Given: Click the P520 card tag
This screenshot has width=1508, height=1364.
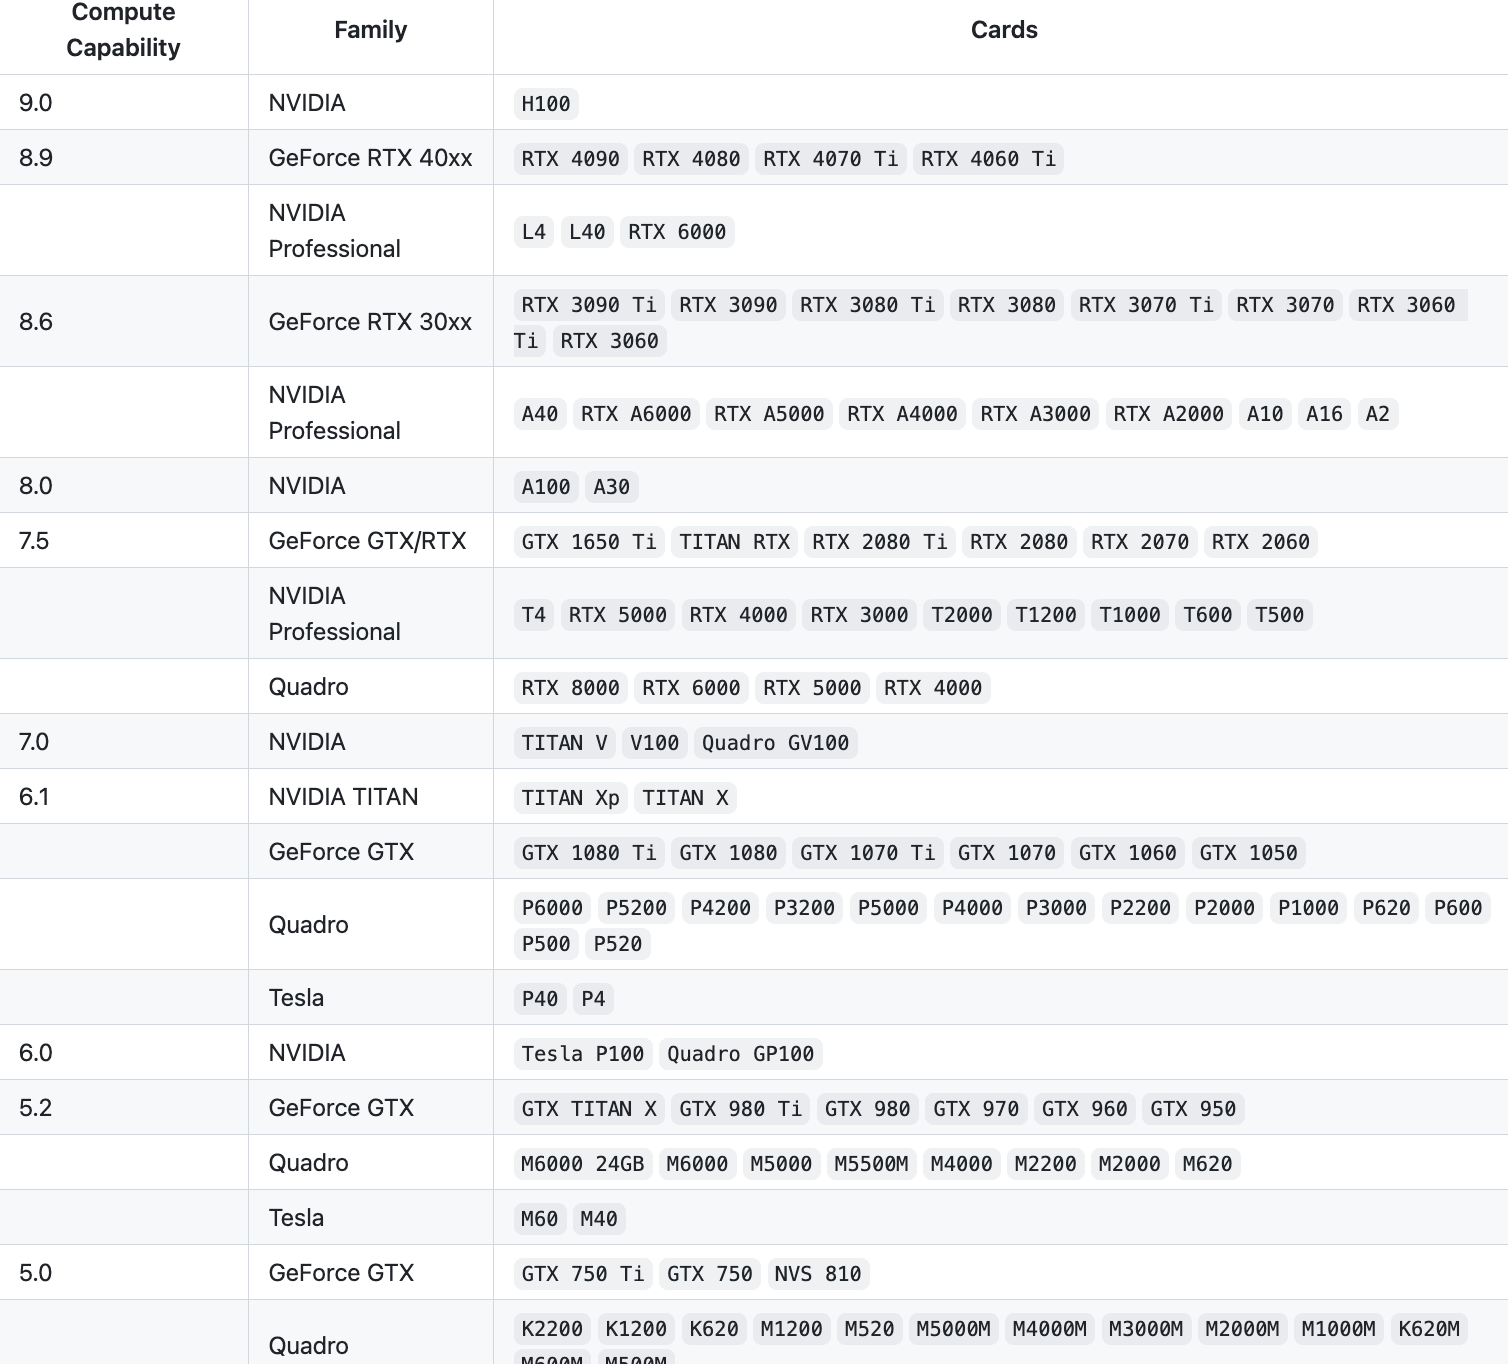Looking at the screenshot, I should coord(617,944).
